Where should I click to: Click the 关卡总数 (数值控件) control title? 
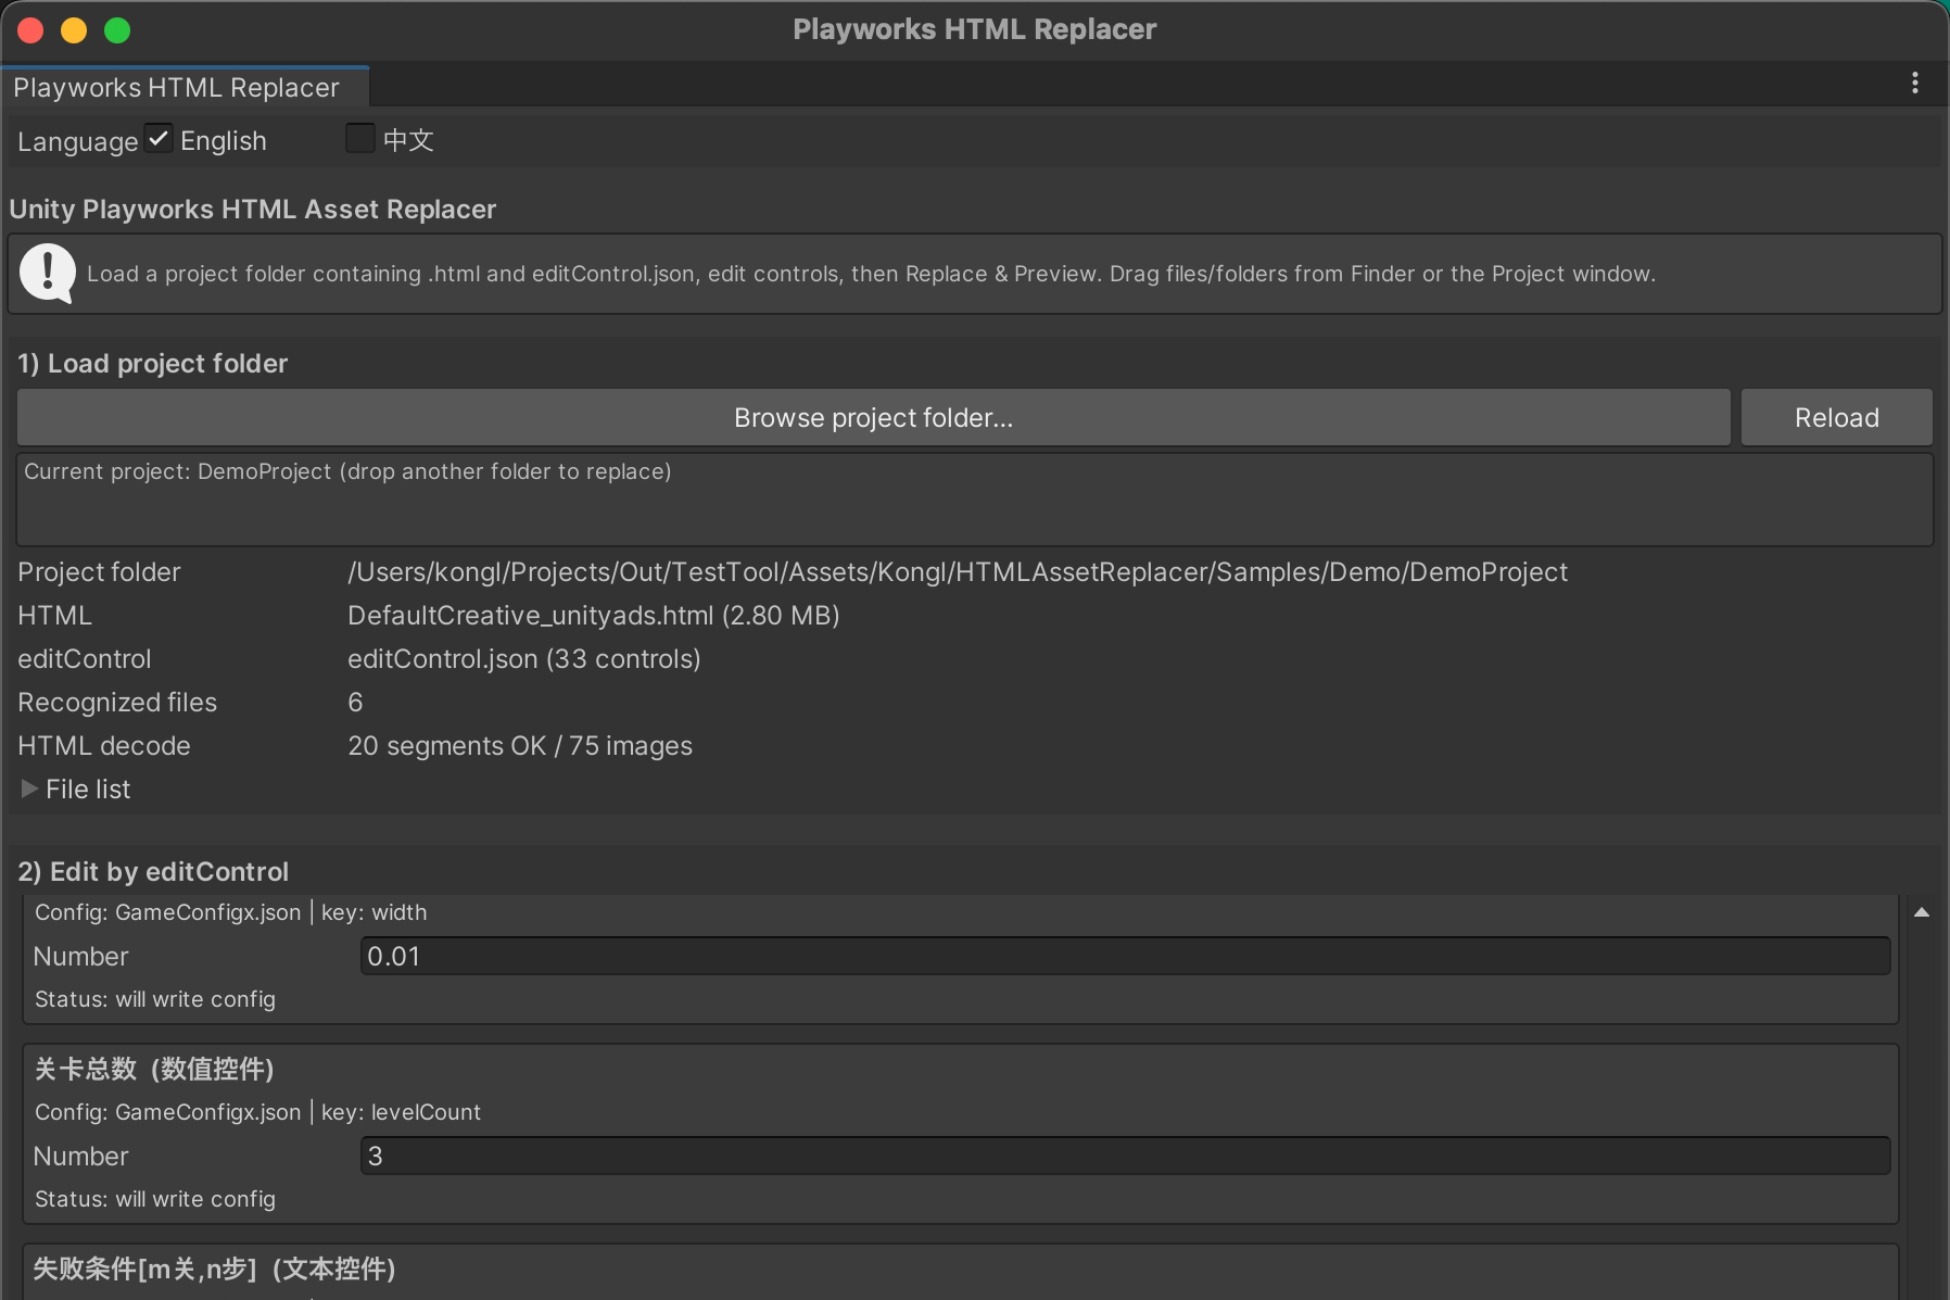click(x=154, y=1069)
